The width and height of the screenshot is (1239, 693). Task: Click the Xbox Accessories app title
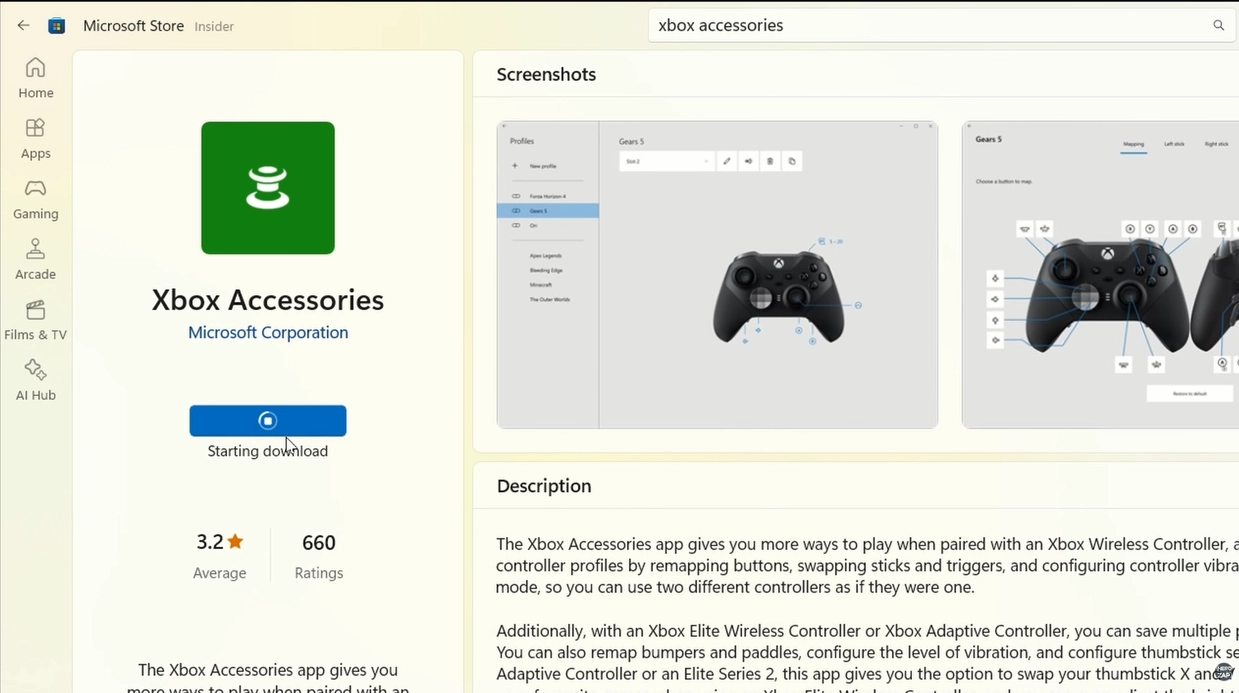tap(268, 300)
